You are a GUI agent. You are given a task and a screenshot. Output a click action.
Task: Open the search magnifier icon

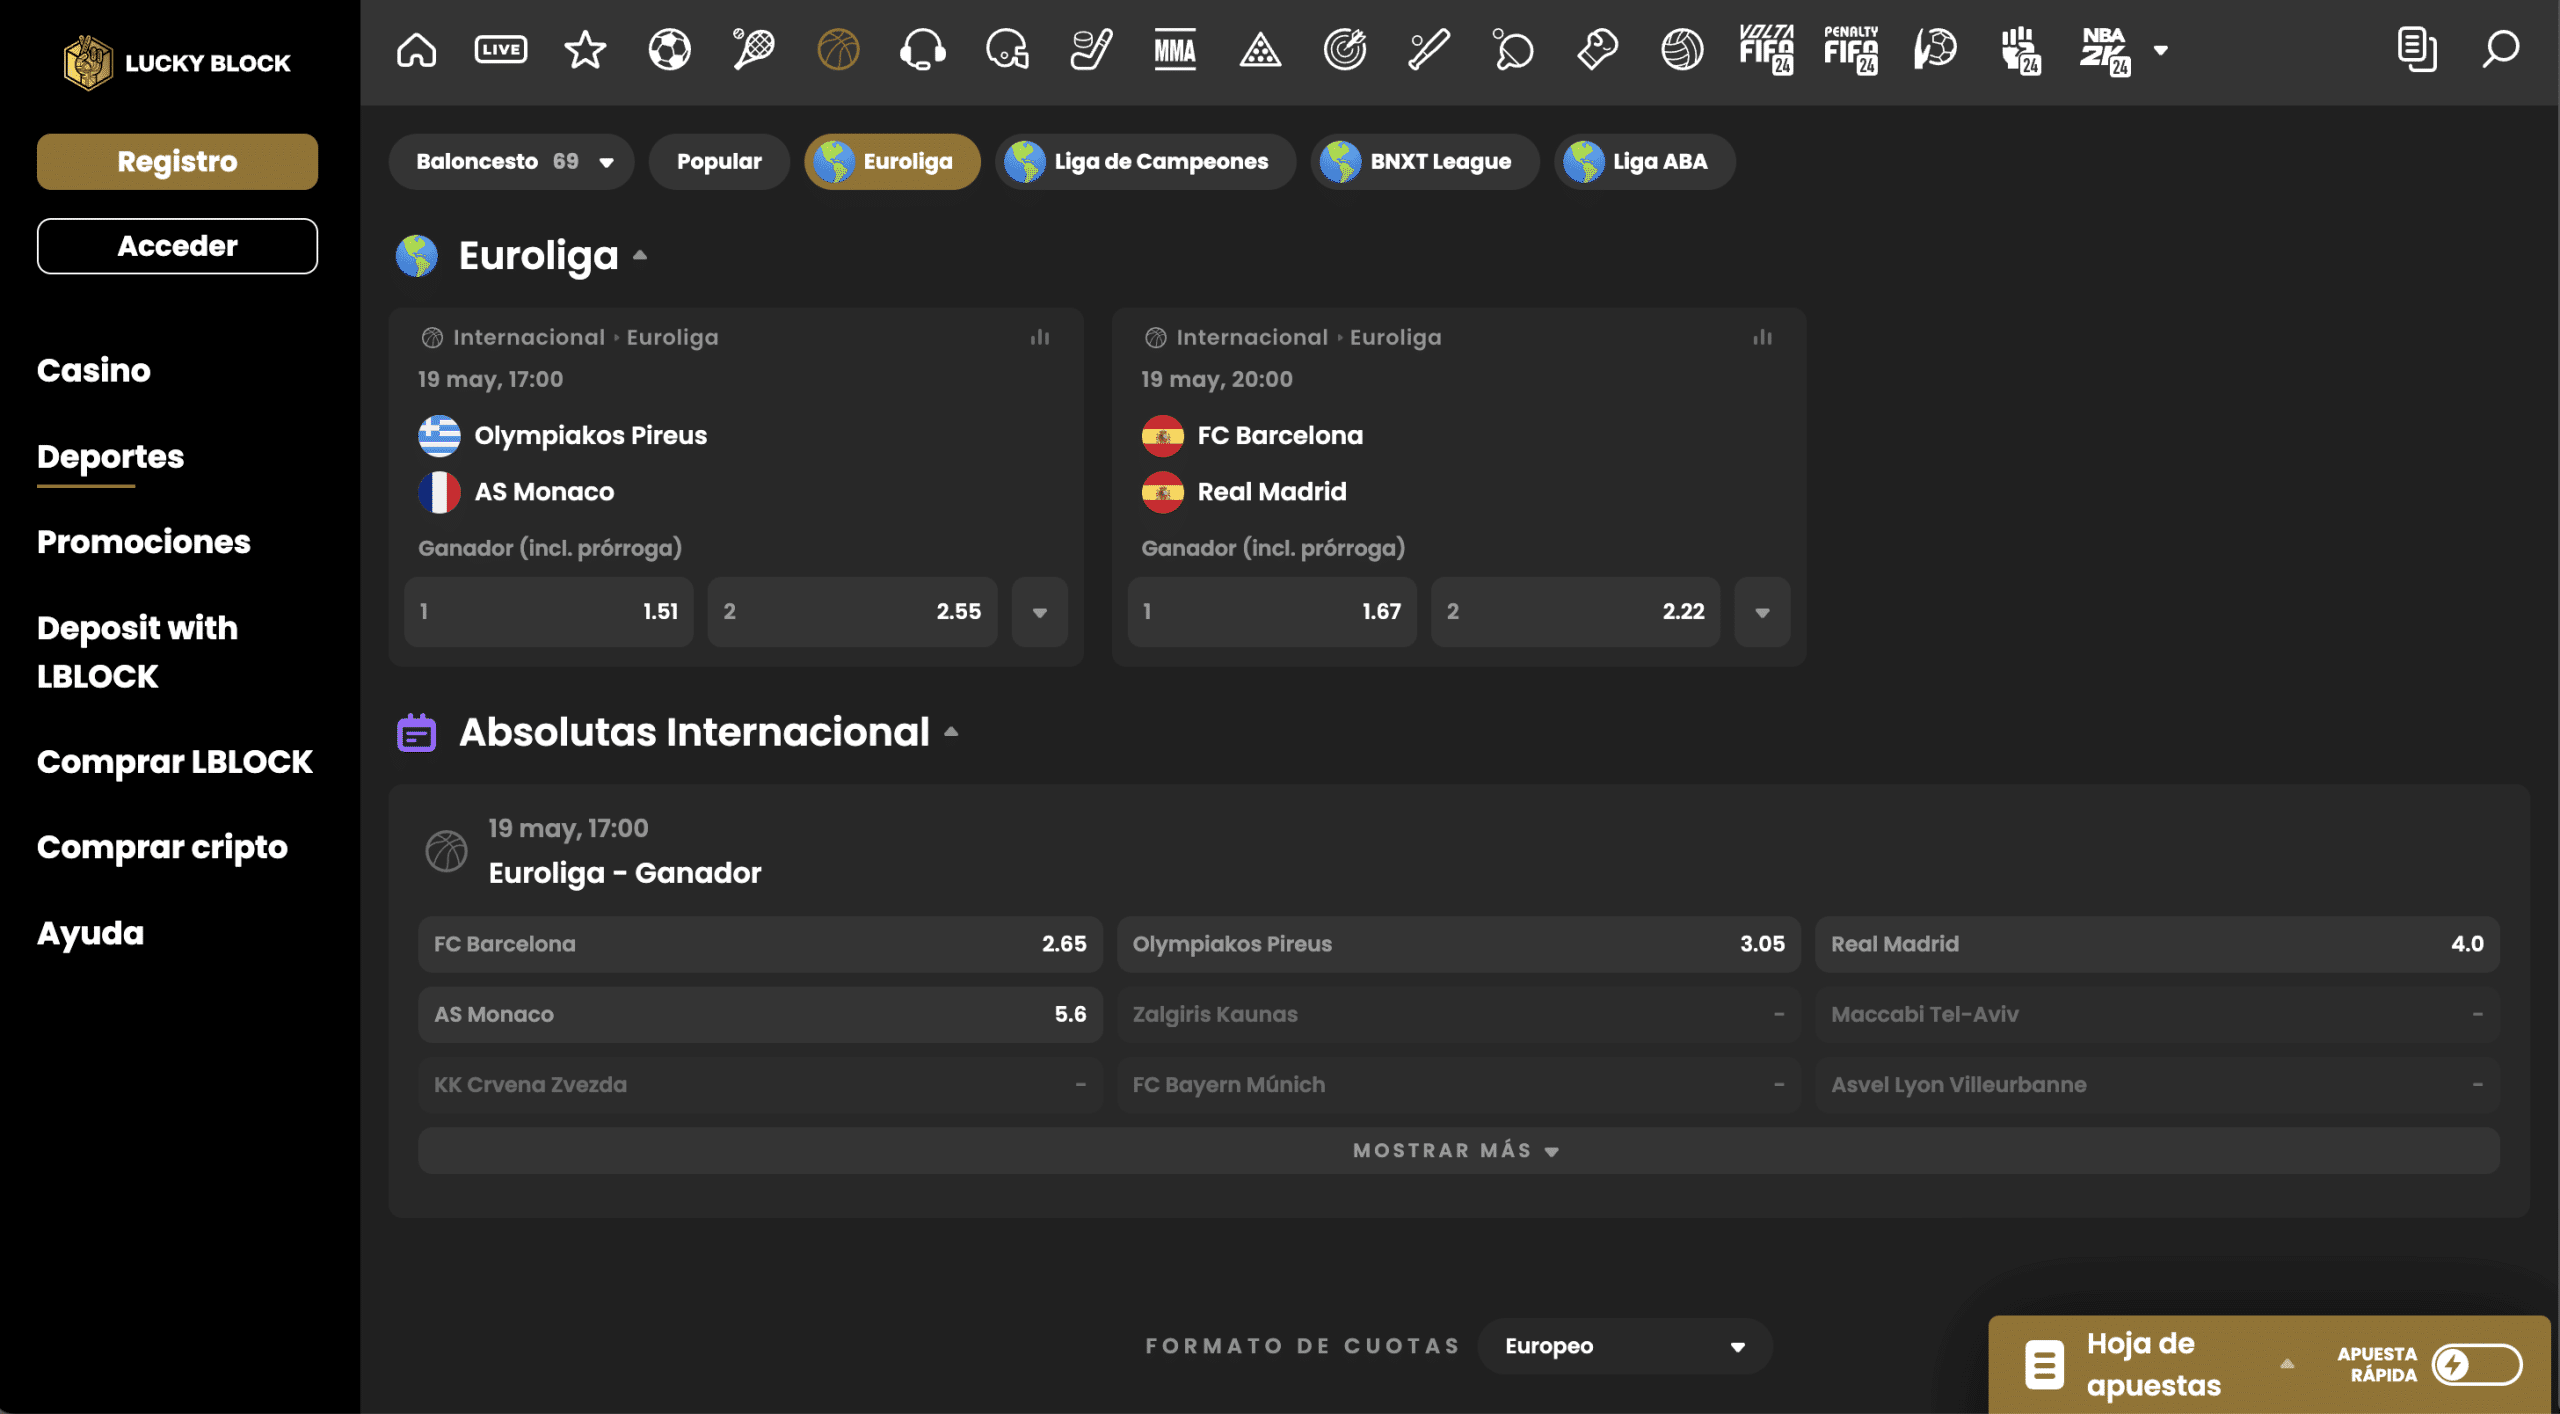(x=2500, y=49)
